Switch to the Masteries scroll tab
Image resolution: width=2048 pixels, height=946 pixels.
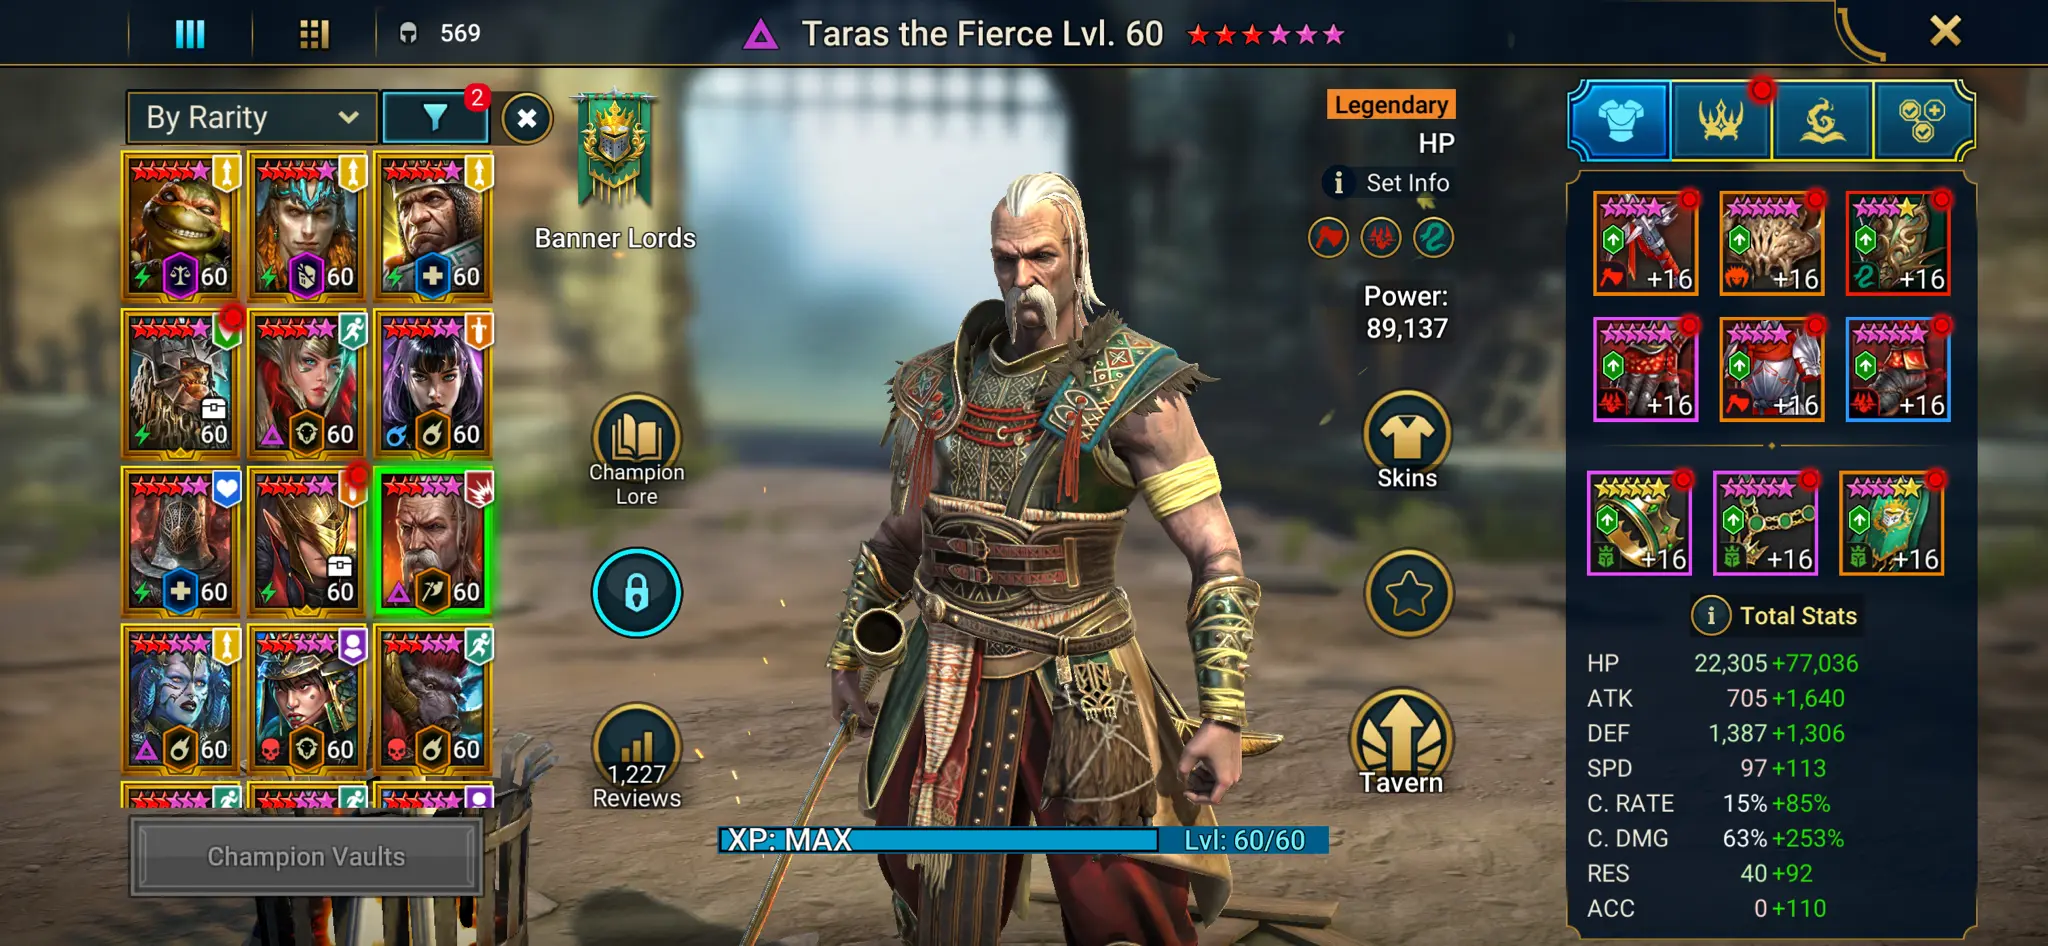point(1822,121)
